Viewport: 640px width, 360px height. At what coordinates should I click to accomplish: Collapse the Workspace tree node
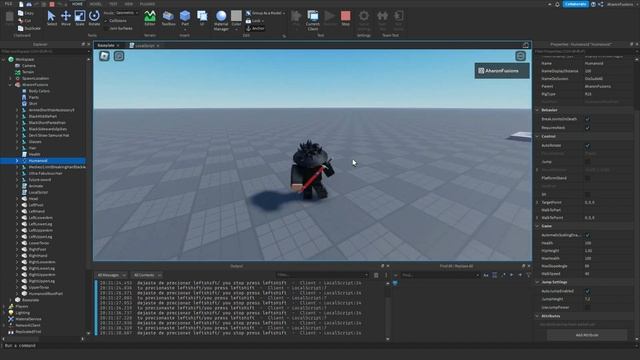tap(4, 60)
